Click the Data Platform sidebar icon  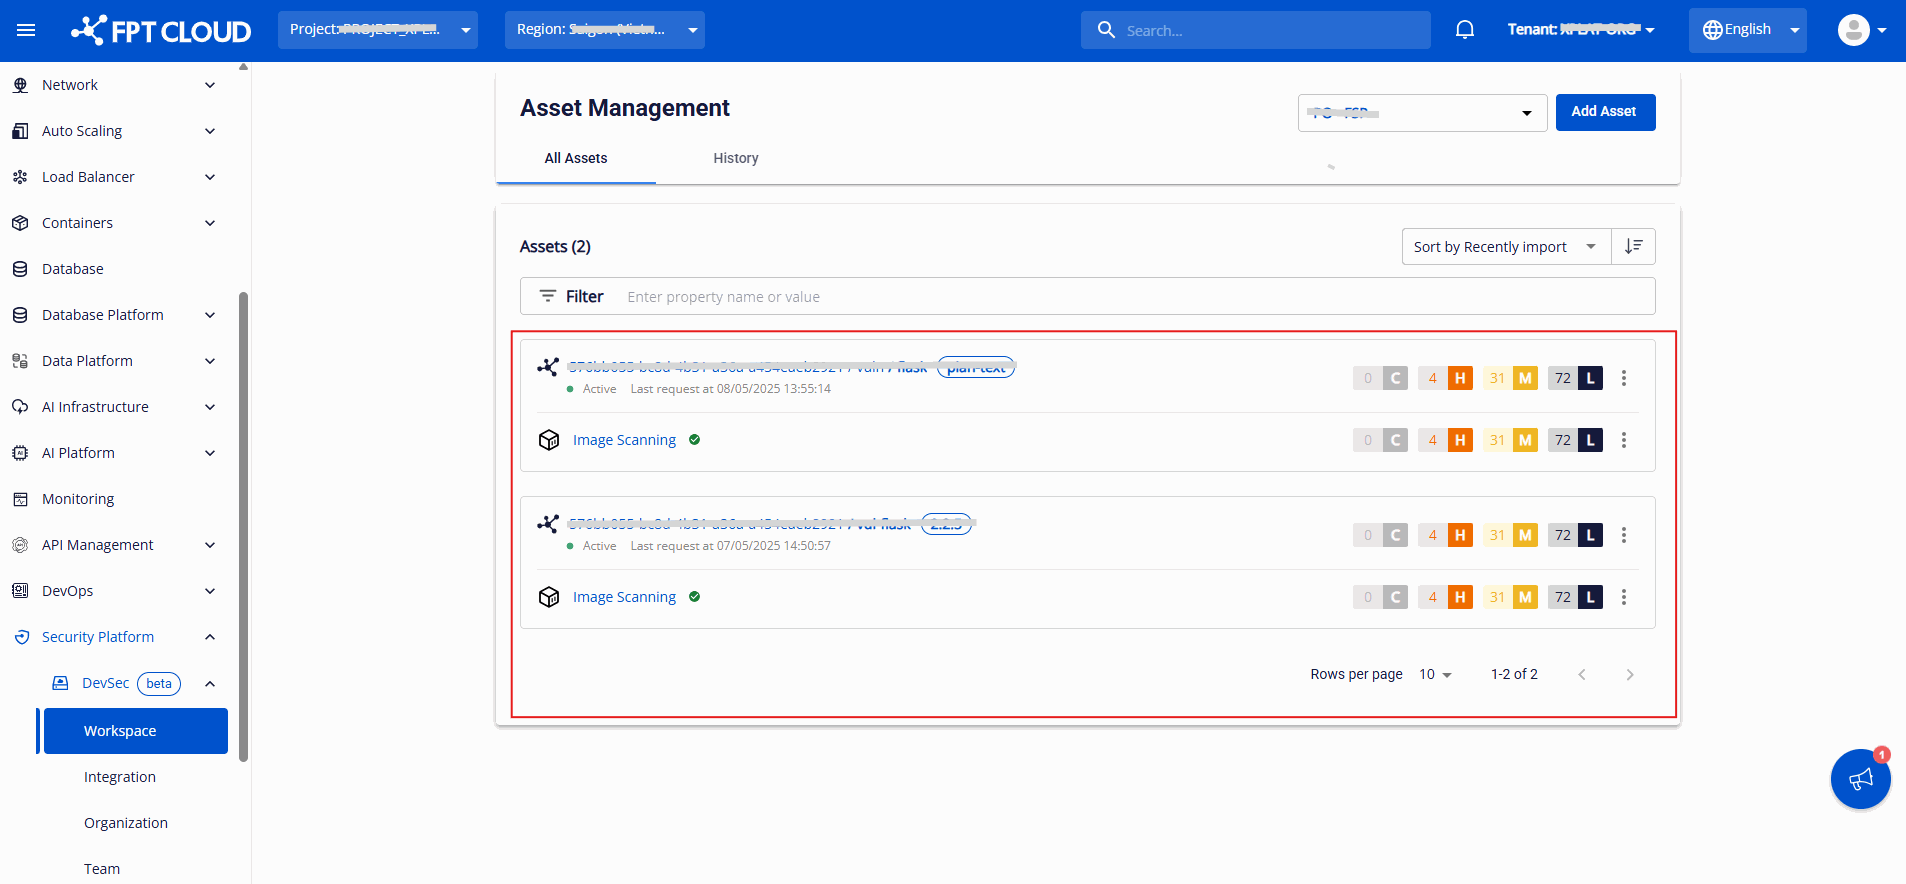(20, 361)
